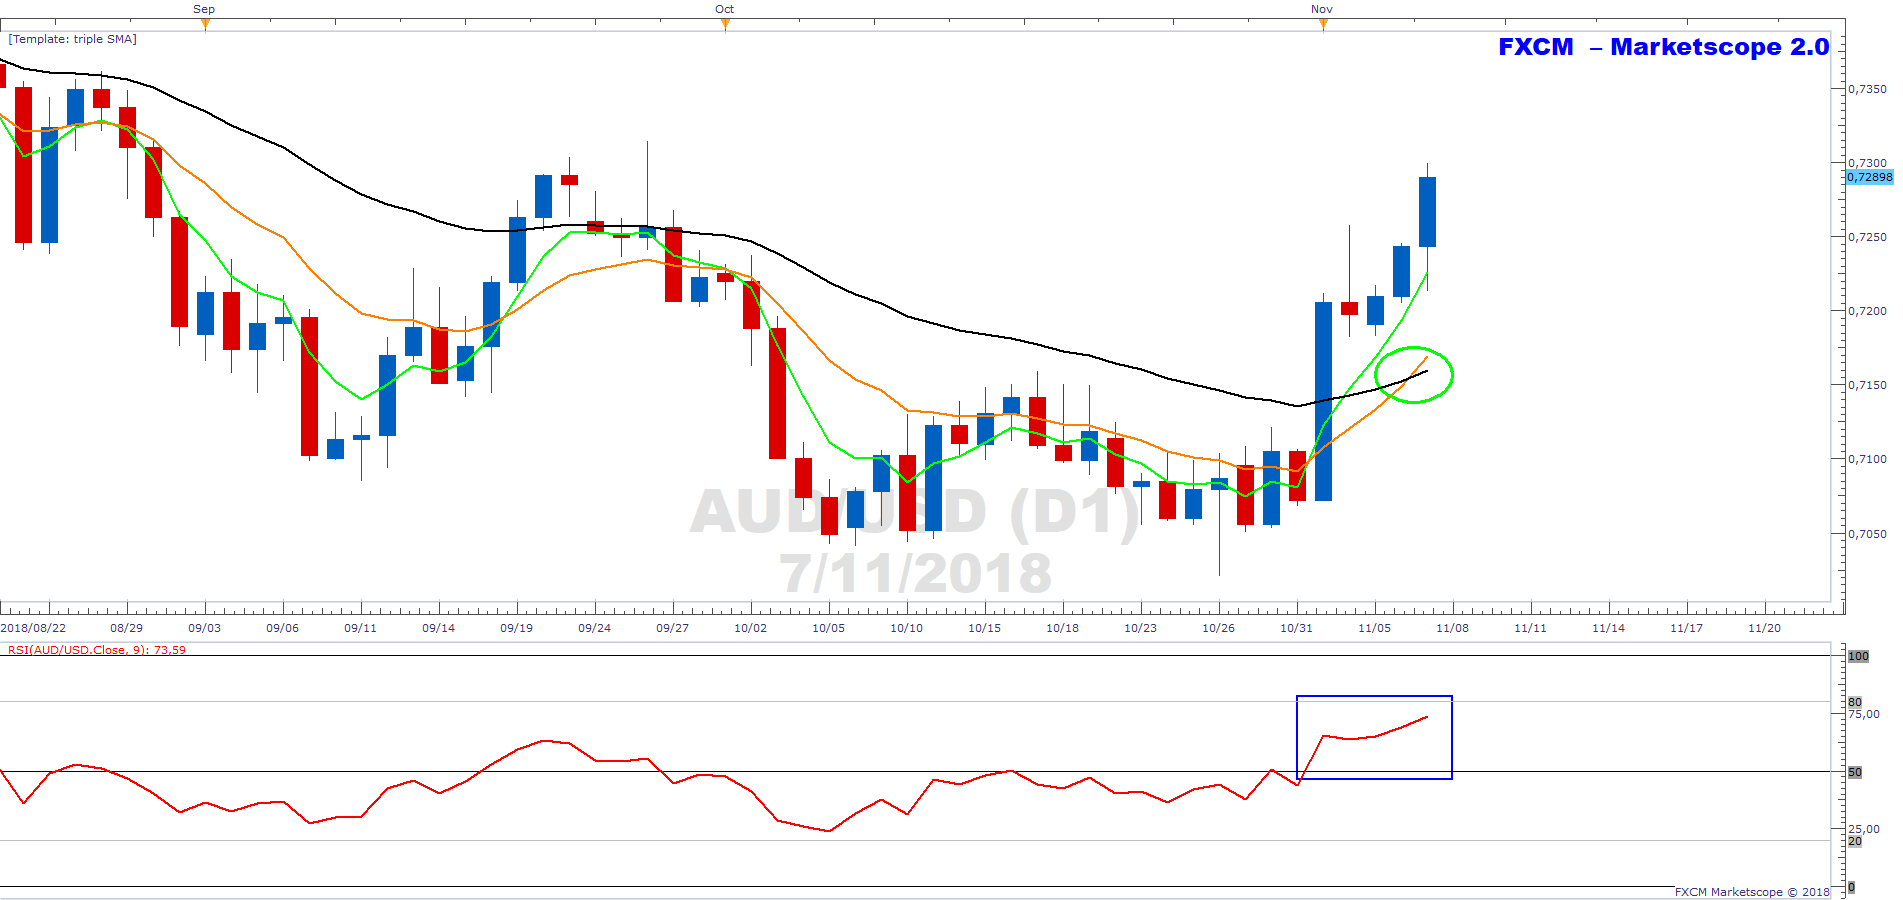
Task: Select the 10/10 date on the time axis
Action: pos(907,628)
